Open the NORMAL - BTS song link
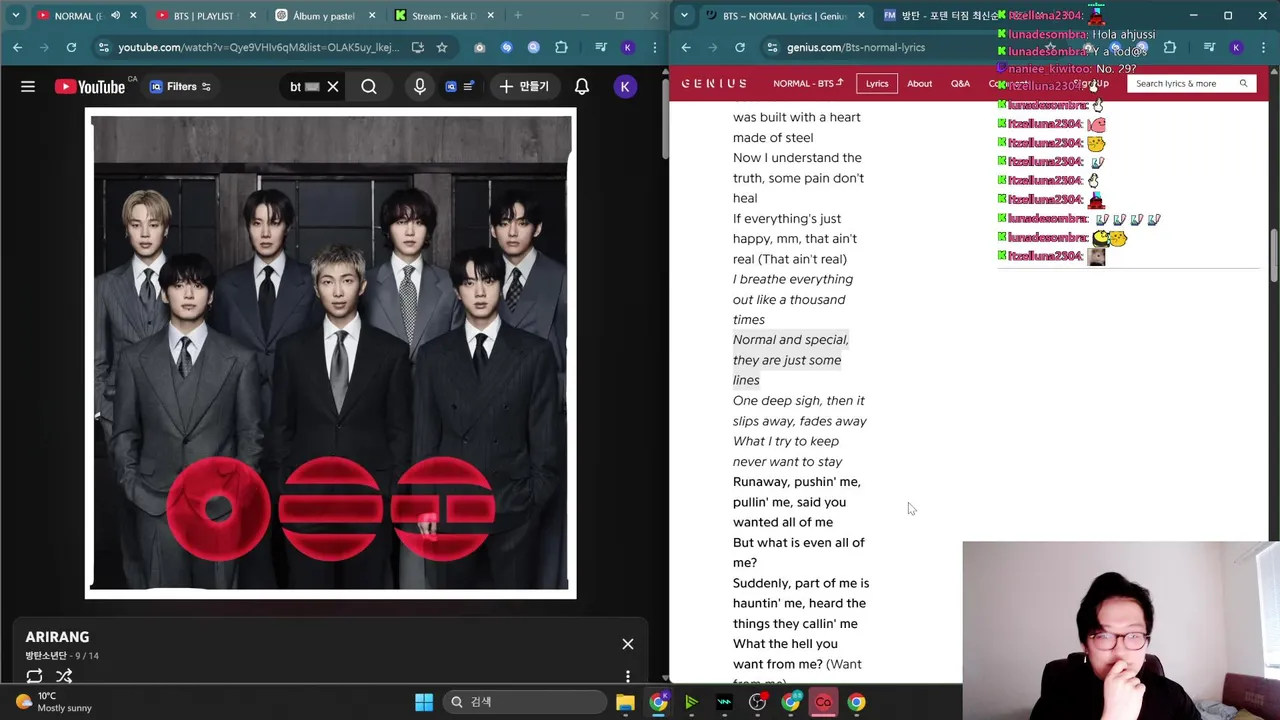This screenshot has height=720, width=1280. (808, 84)
